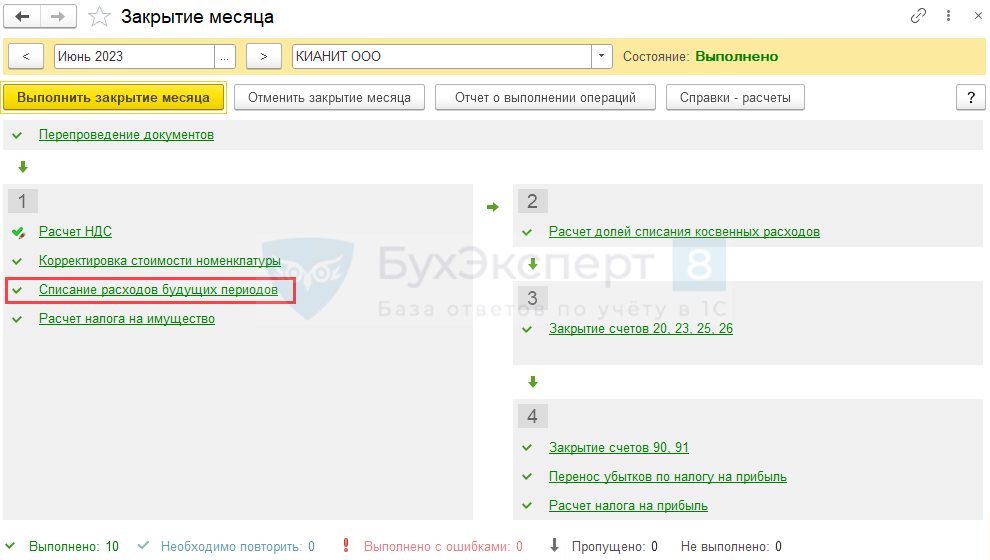Click the help question mark button
The height and width of the screenshot is (560, 990).
[x=970, y=97]
